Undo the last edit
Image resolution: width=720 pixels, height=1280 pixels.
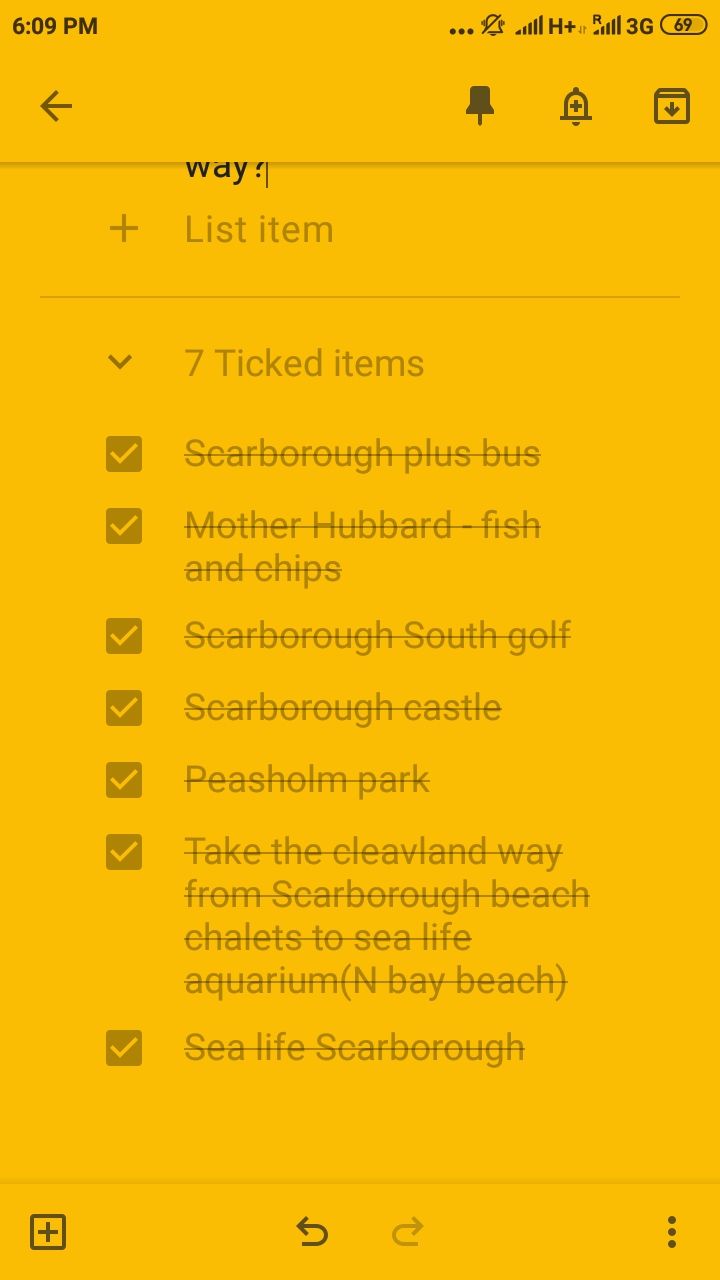point(312,1231)
